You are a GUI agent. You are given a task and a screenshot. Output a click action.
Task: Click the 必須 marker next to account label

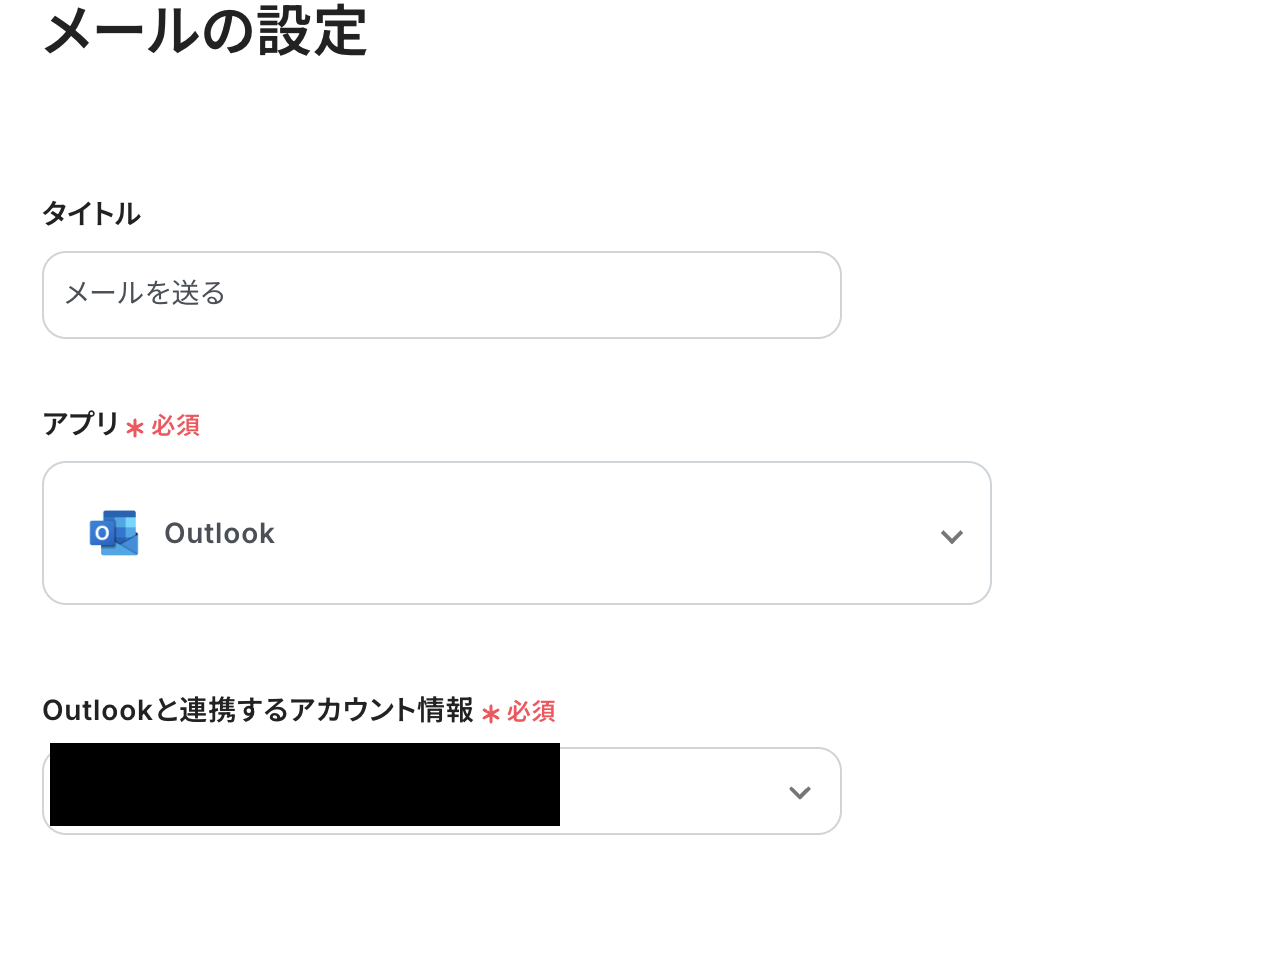[531, 712]
